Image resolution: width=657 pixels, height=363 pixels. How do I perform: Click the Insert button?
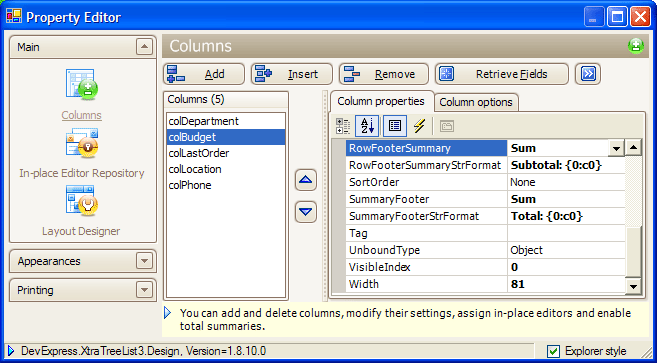pos(292,74)
